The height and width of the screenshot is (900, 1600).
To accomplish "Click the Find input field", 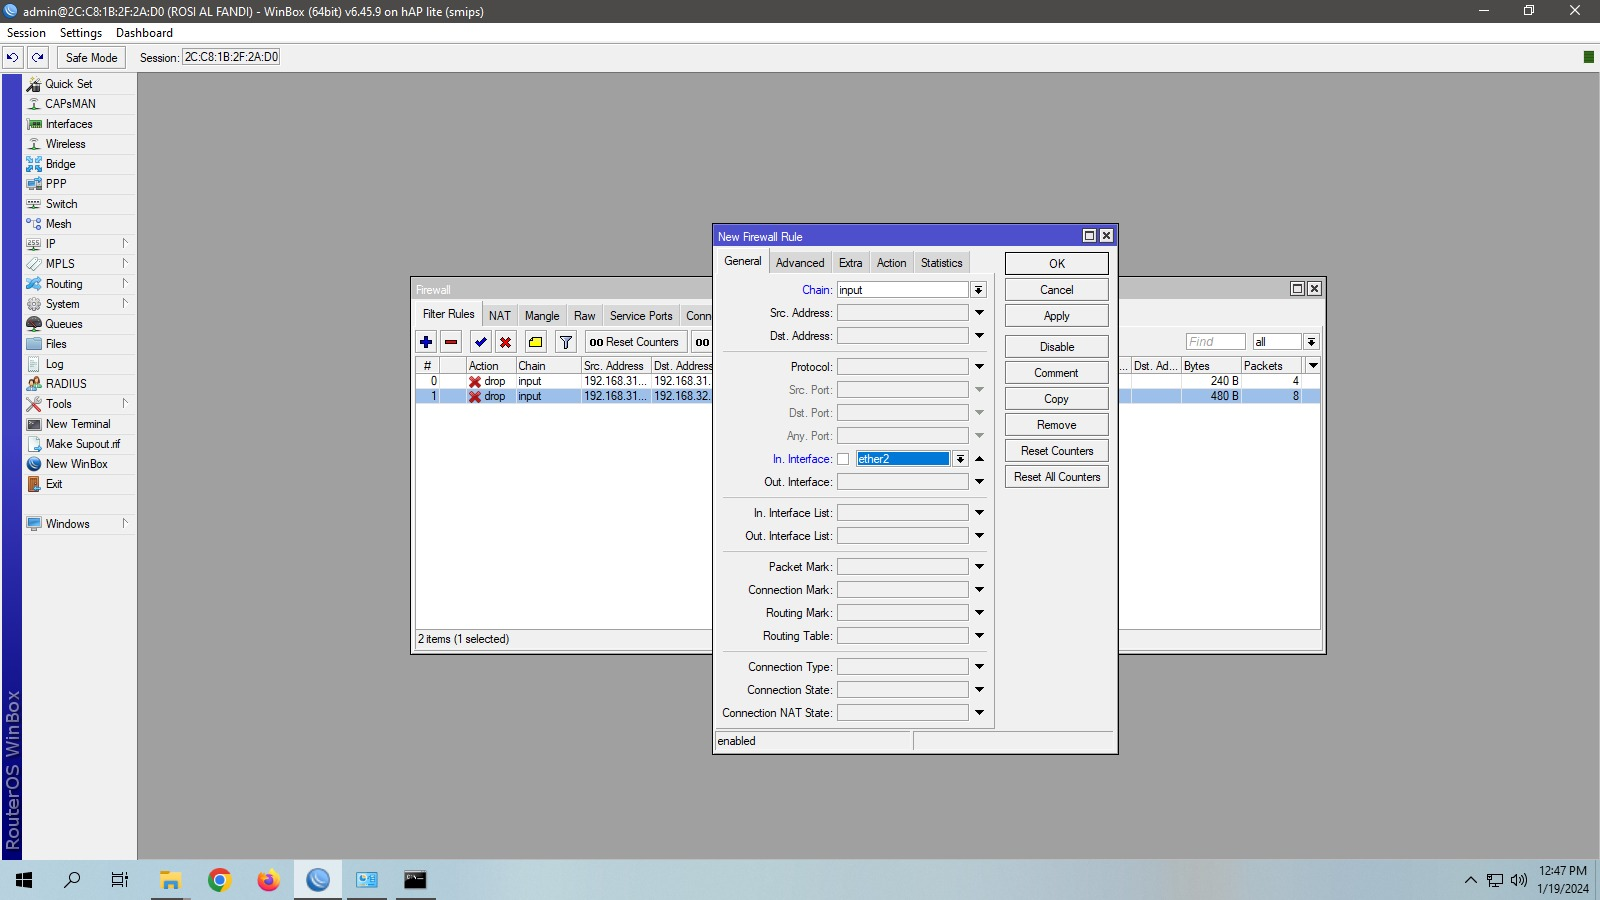I will coord(1215,342).
